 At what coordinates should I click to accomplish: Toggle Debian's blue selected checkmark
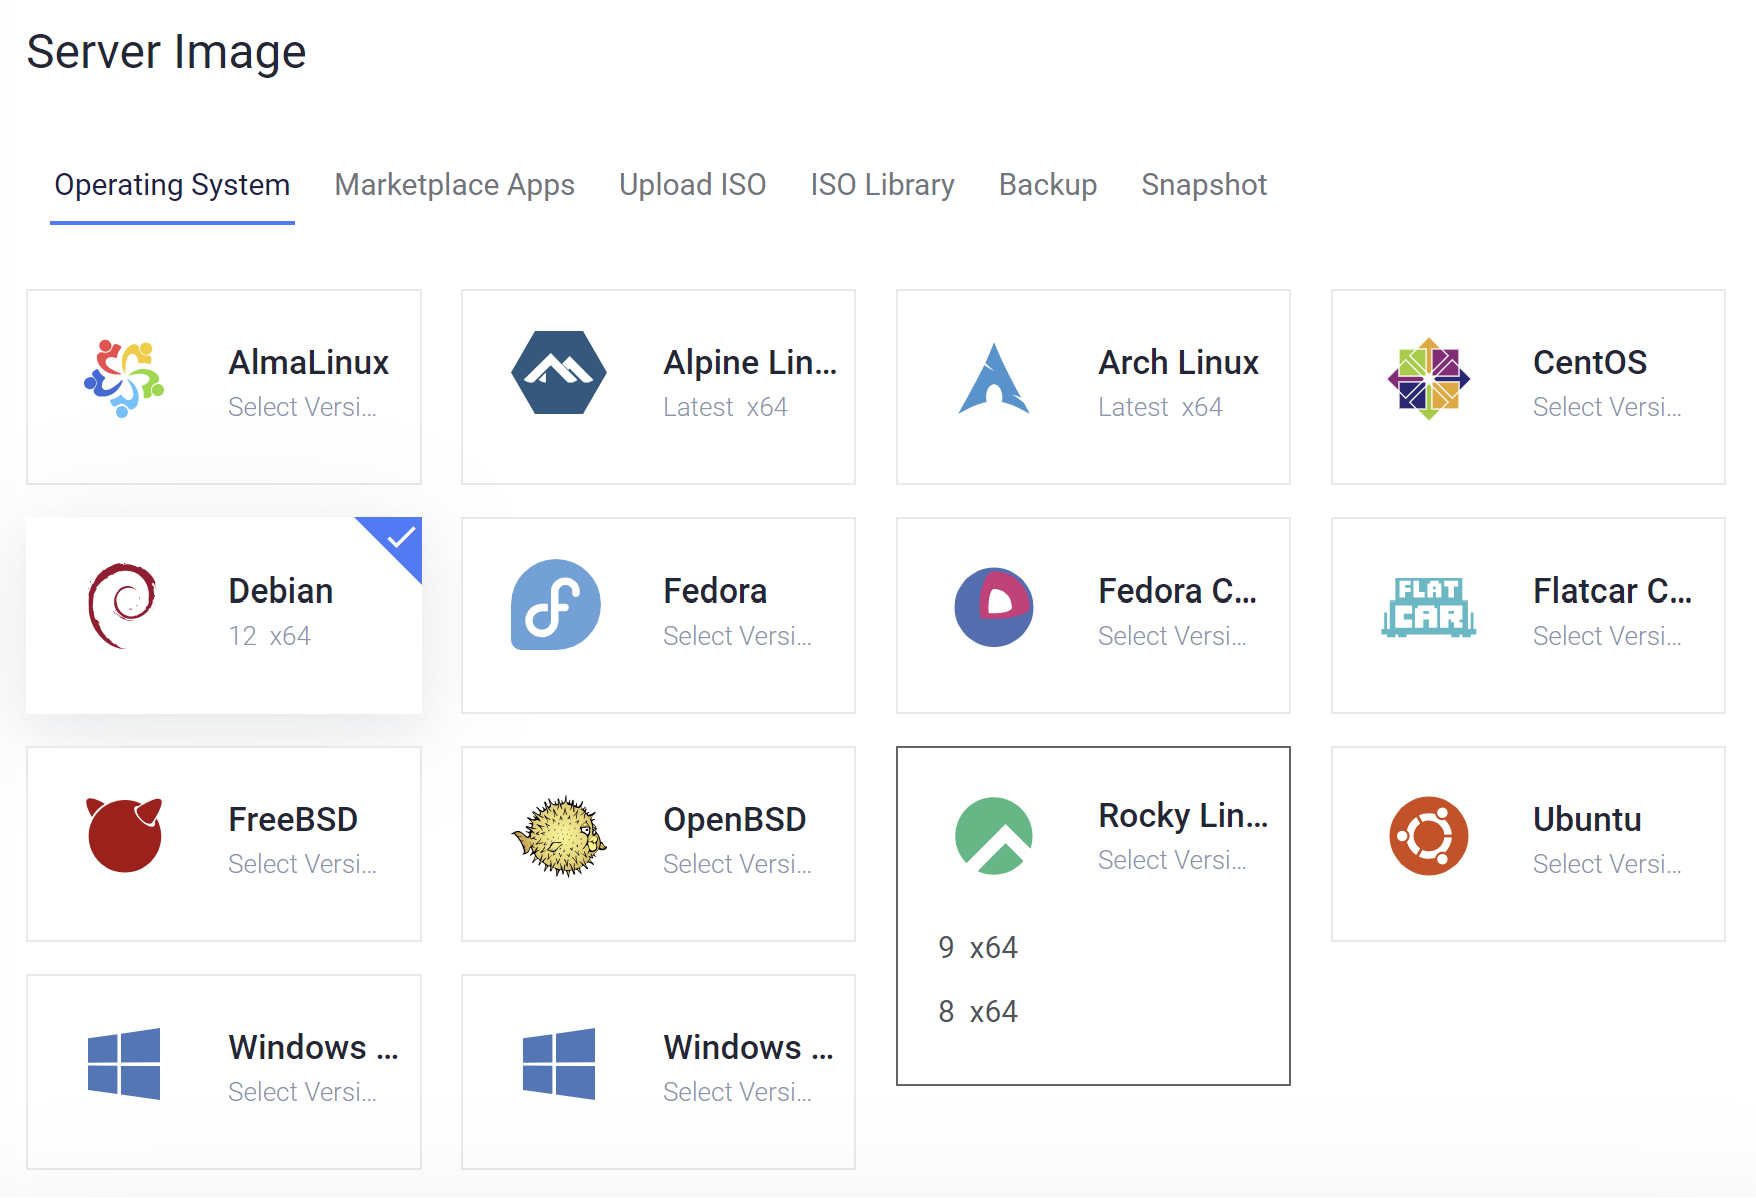(x=399, y=540)
